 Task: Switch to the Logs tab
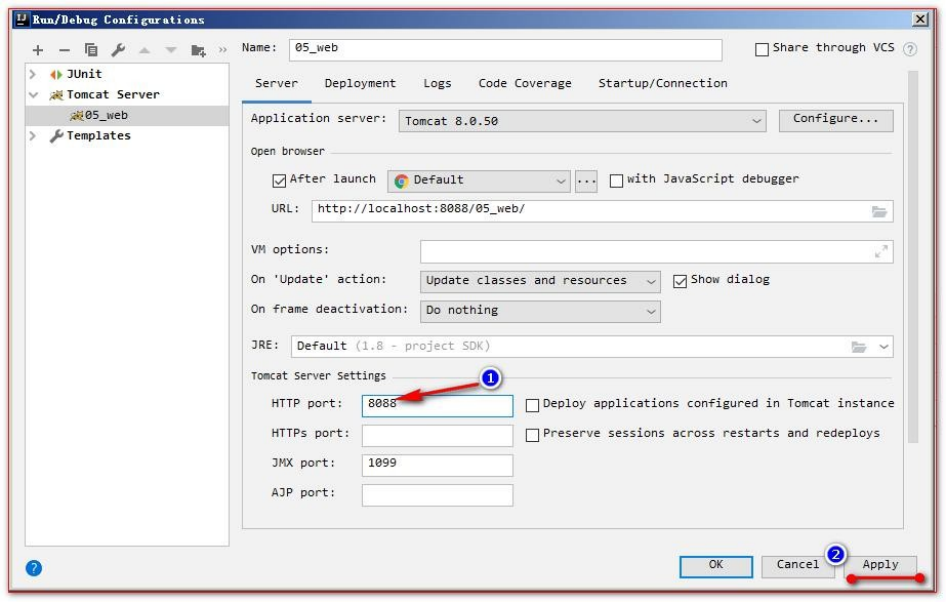pyautogui.click(x=437, y=83)
